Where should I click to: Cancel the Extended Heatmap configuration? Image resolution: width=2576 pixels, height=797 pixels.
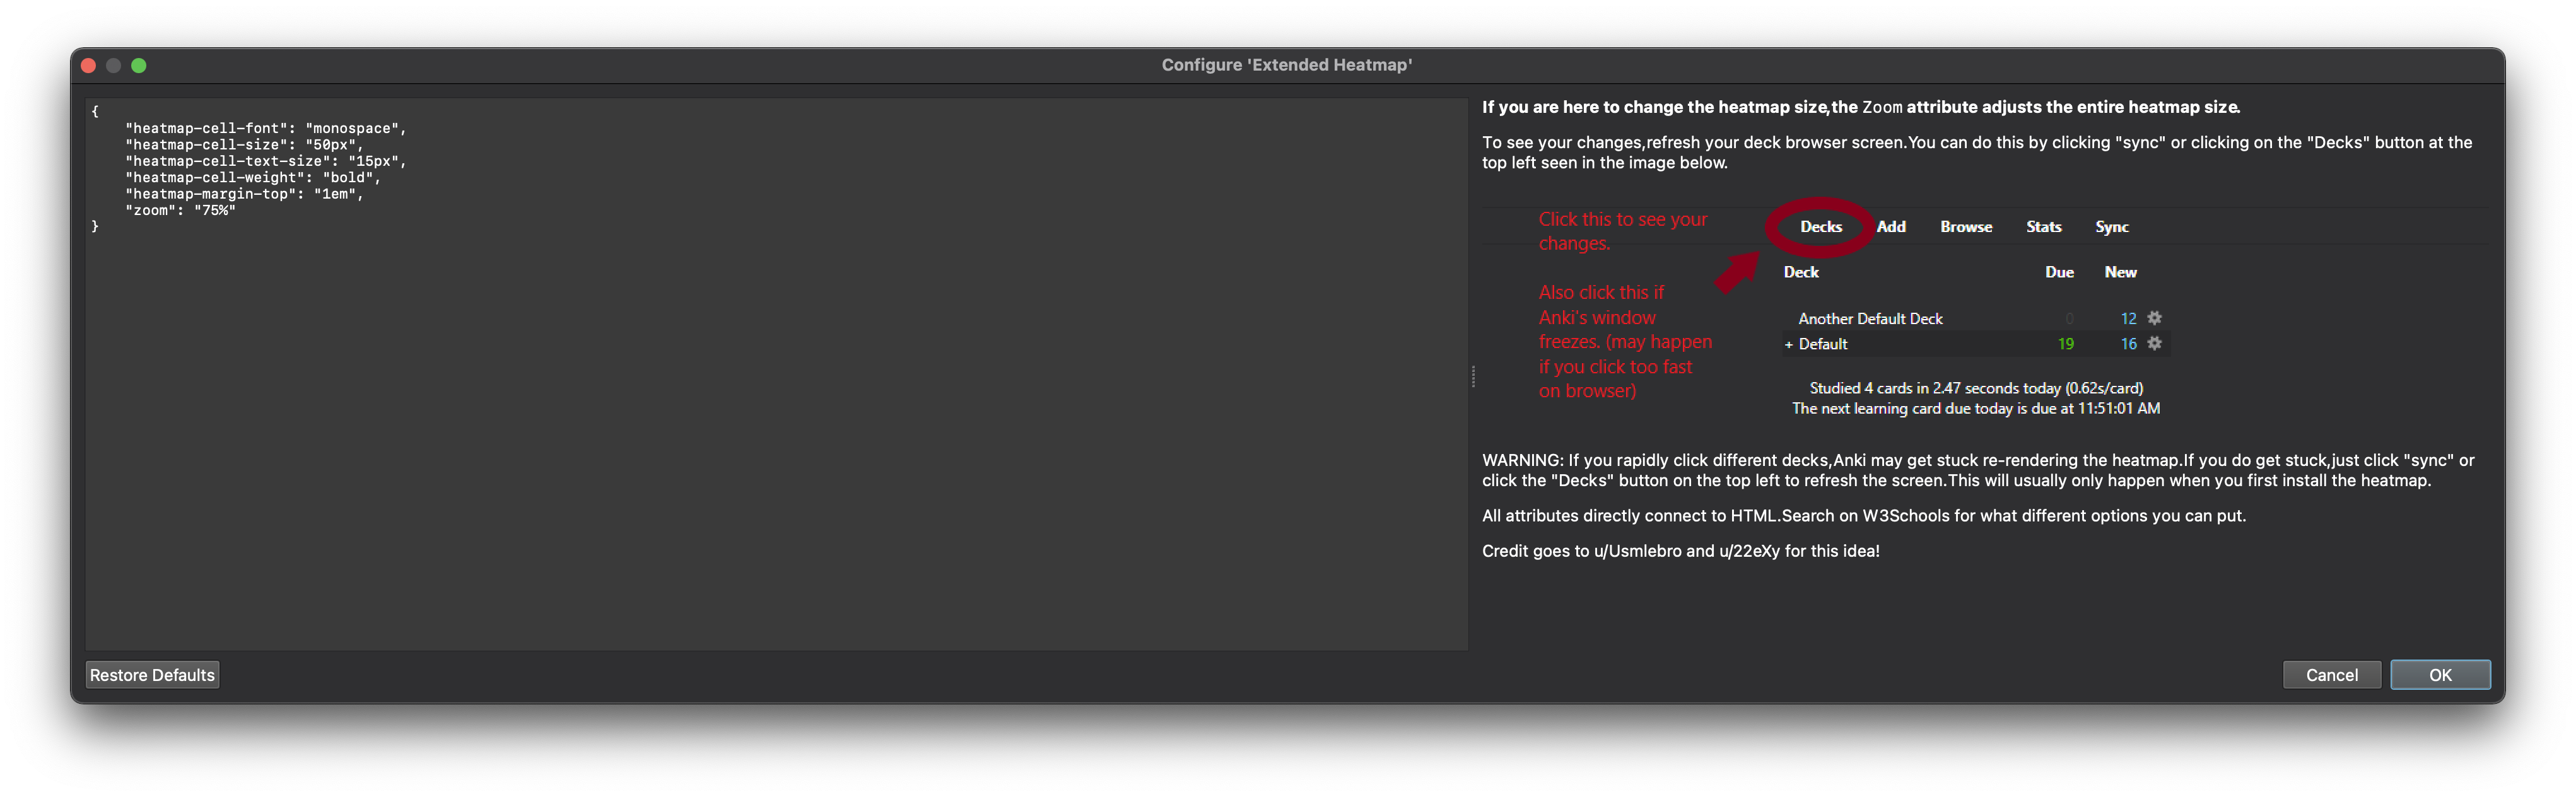pyautogui.click(x=2331, y=675)
